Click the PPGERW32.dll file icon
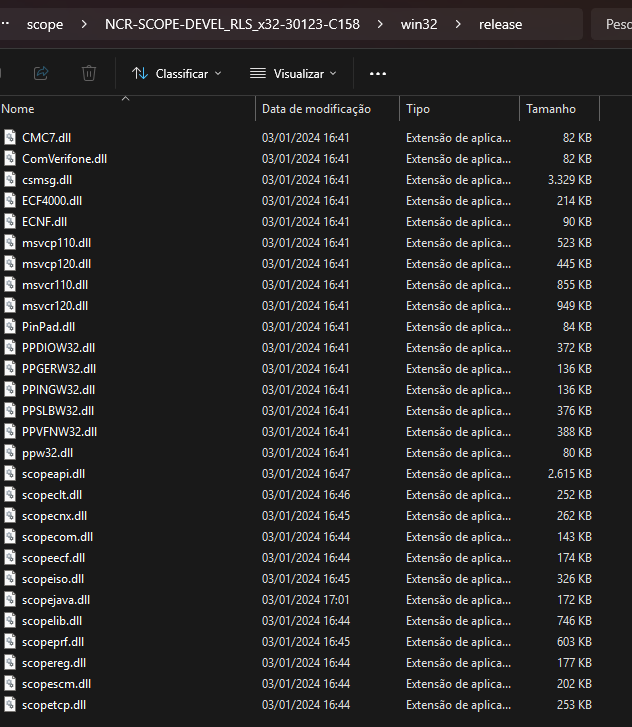The width and height of the screenshot is (632, 727). (x=10, y=369)
